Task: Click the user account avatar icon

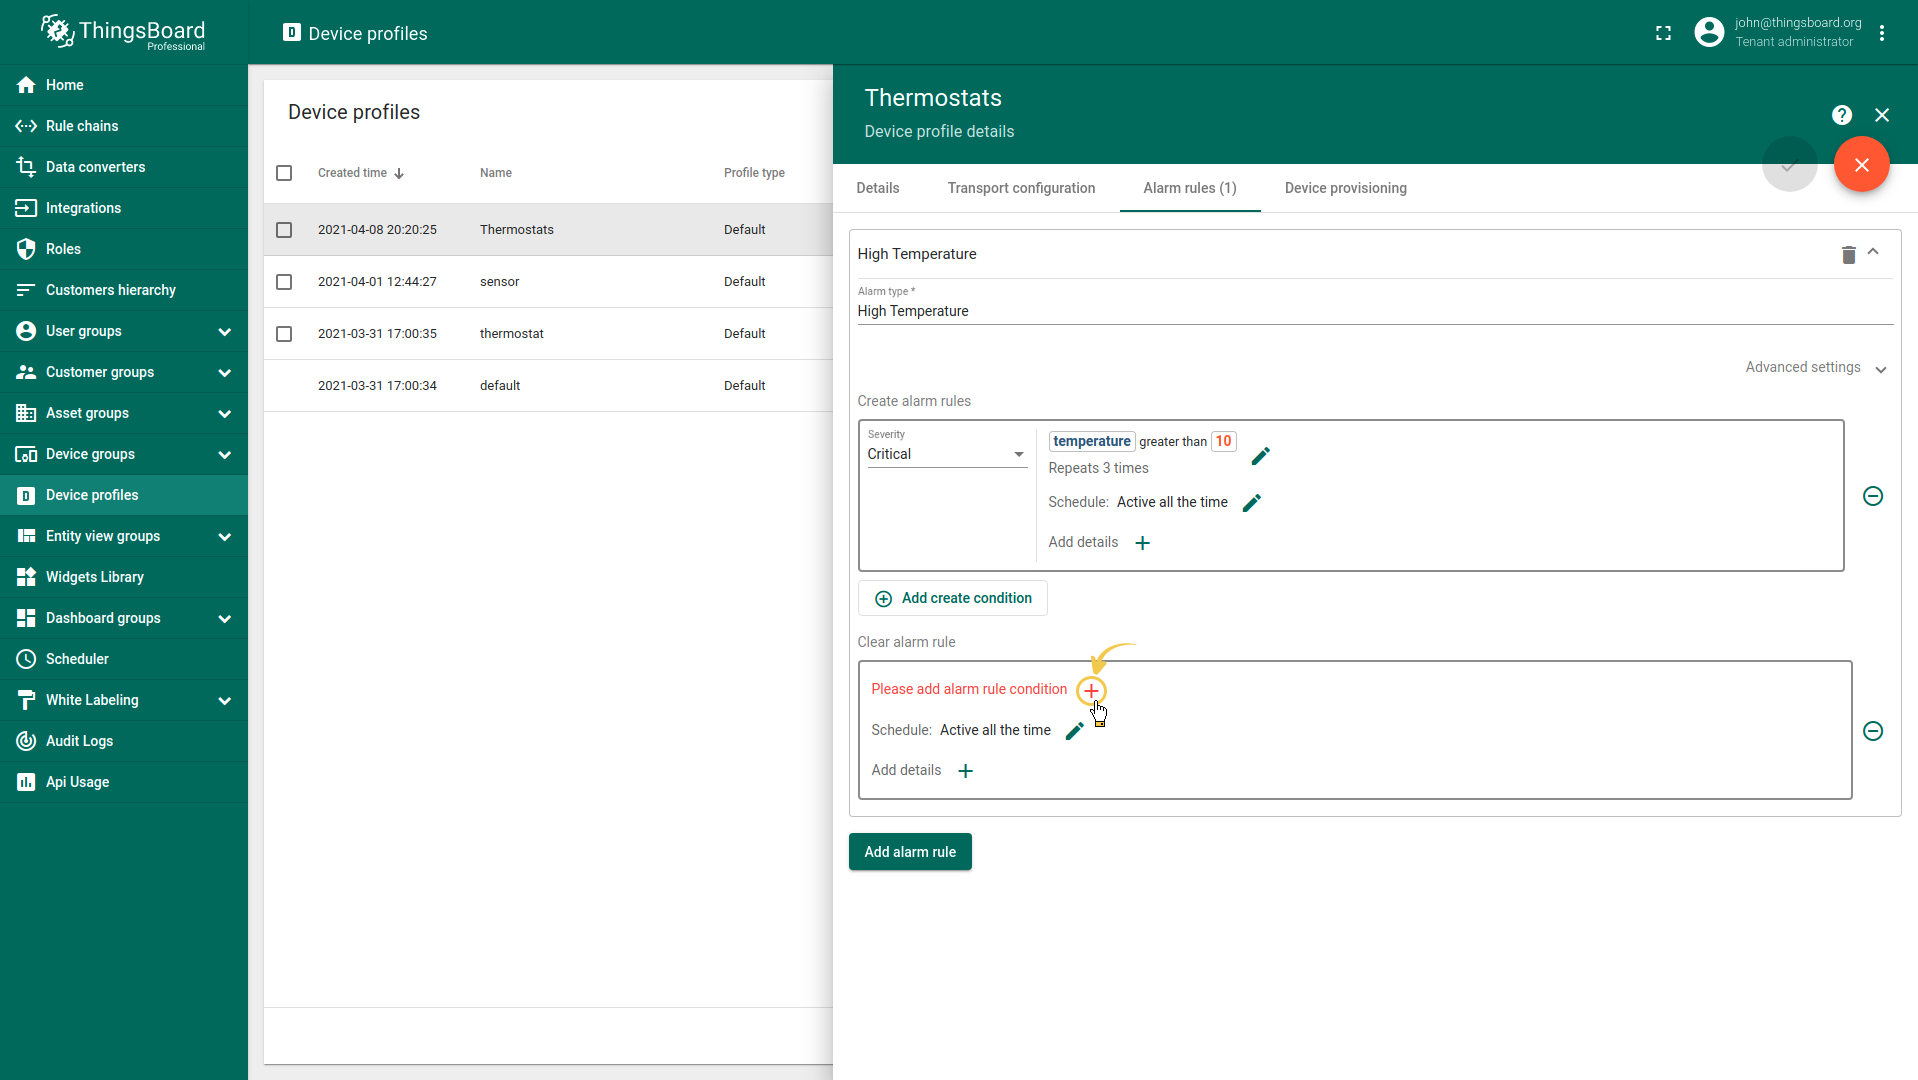Action: click(1709, 32)
